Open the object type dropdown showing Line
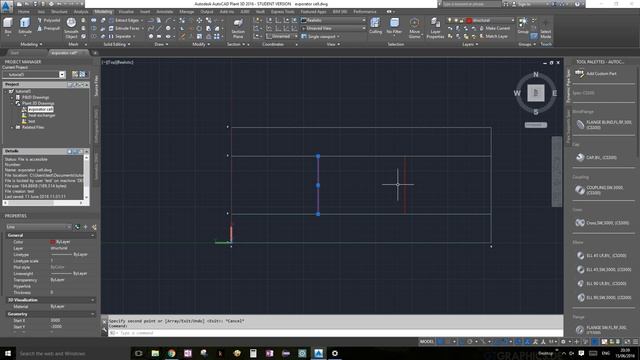The height and width of the screenshot is (360, 640). [x=38, y=227]
